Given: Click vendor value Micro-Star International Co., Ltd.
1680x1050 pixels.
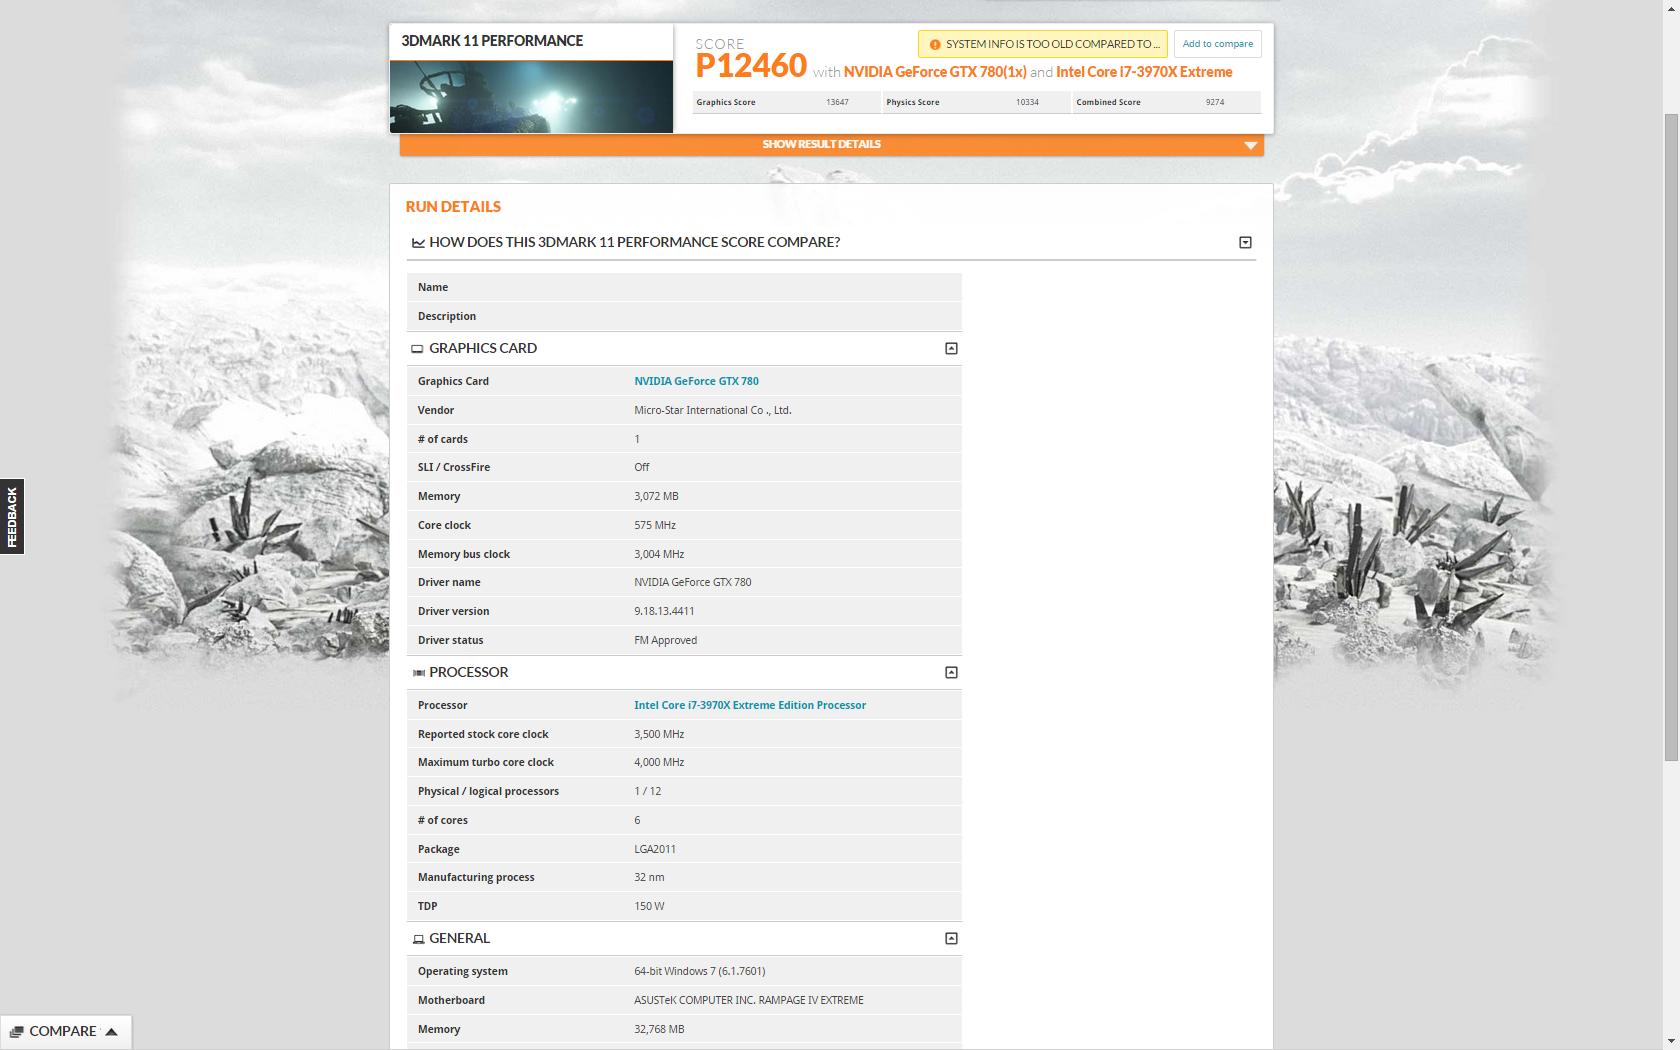Looking at the screenshot, I should click(713, 410).
